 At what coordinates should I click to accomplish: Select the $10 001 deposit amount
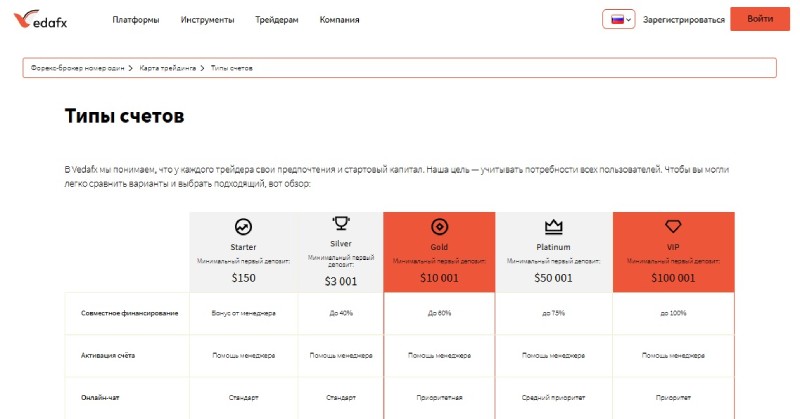pyautogui.click(x=439, y=278)
